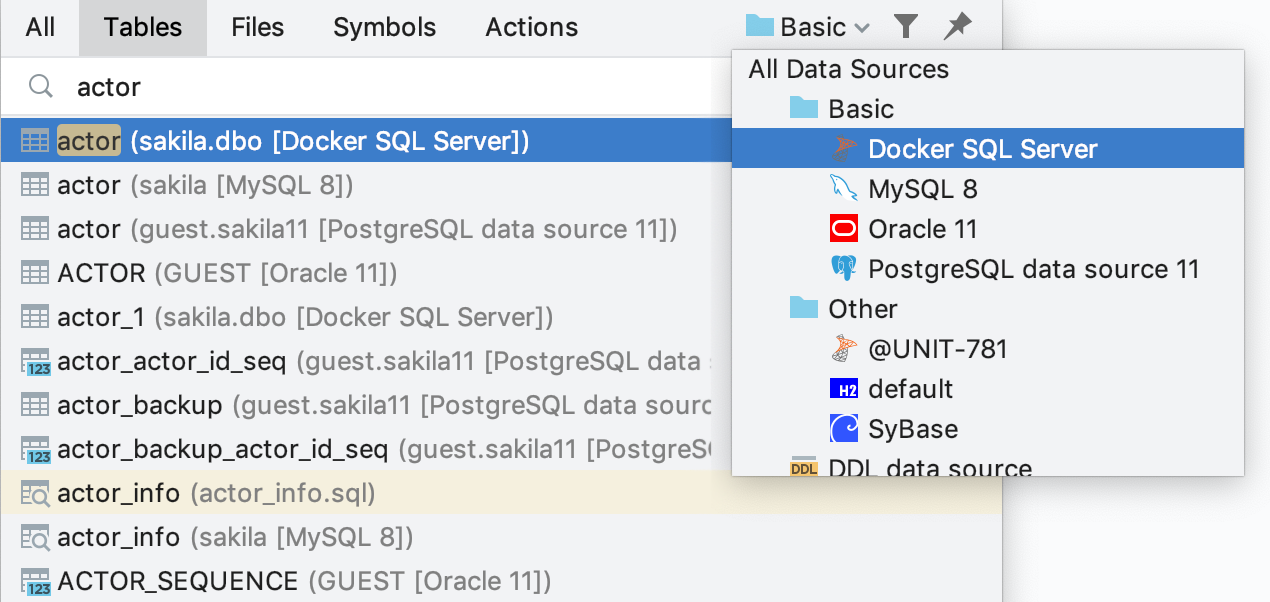
Task: Go to the Actions tab
Action: point(532,27)
